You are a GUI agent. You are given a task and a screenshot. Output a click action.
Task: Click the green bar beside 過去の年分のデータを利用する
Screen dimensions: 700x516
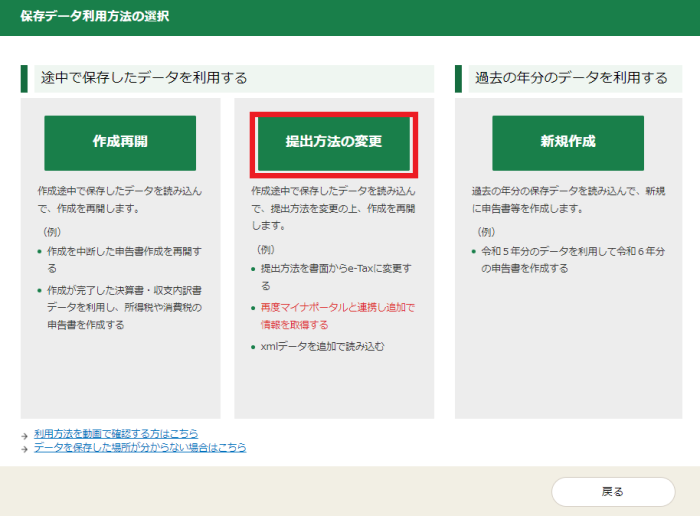coord(459,79)
